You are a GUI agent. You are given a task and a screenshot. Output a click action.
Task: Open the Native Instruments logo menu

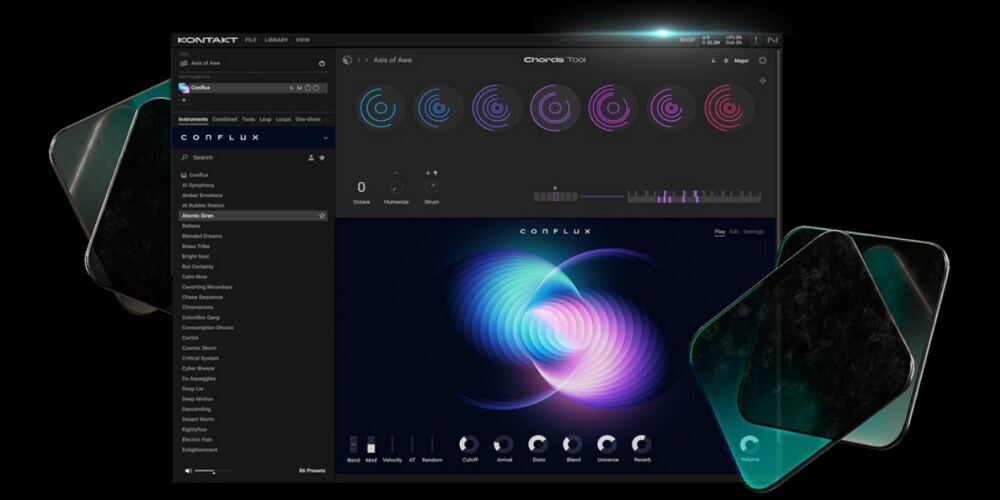coord(772,40)
